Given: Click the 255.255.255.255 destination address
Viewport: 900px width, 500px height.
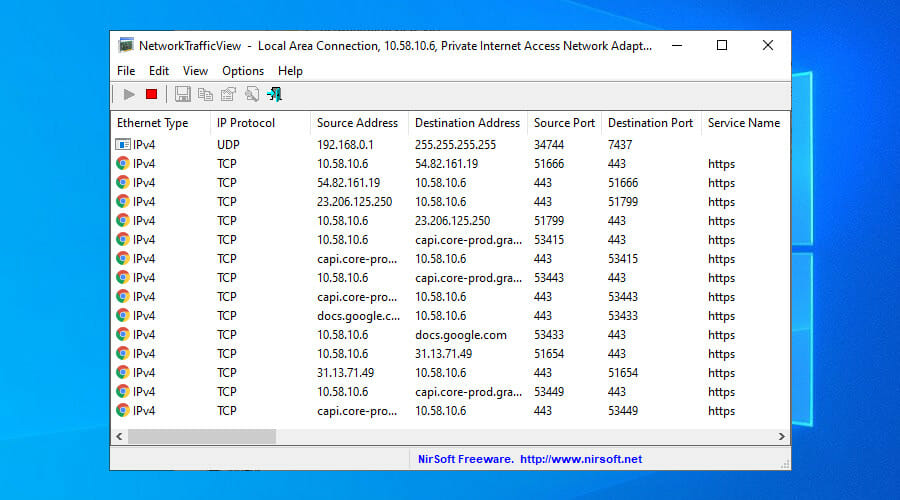Looking at the screenshot, I should point(455,145).
